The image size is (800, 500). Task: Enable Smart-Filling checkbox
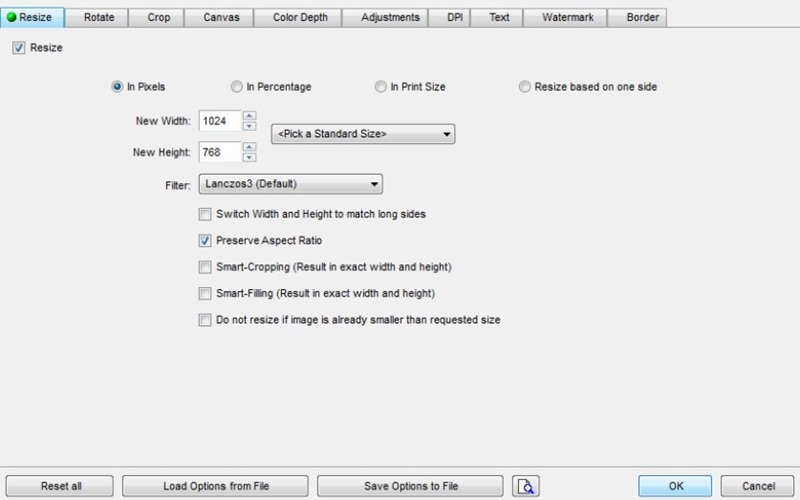pyautogui.click(x=205, y=294)
